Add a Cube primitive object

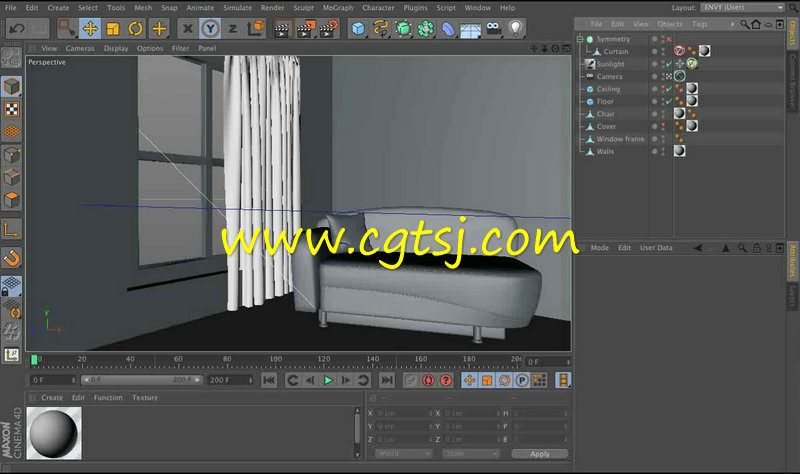pyautogui.click(x=358, y=29)
